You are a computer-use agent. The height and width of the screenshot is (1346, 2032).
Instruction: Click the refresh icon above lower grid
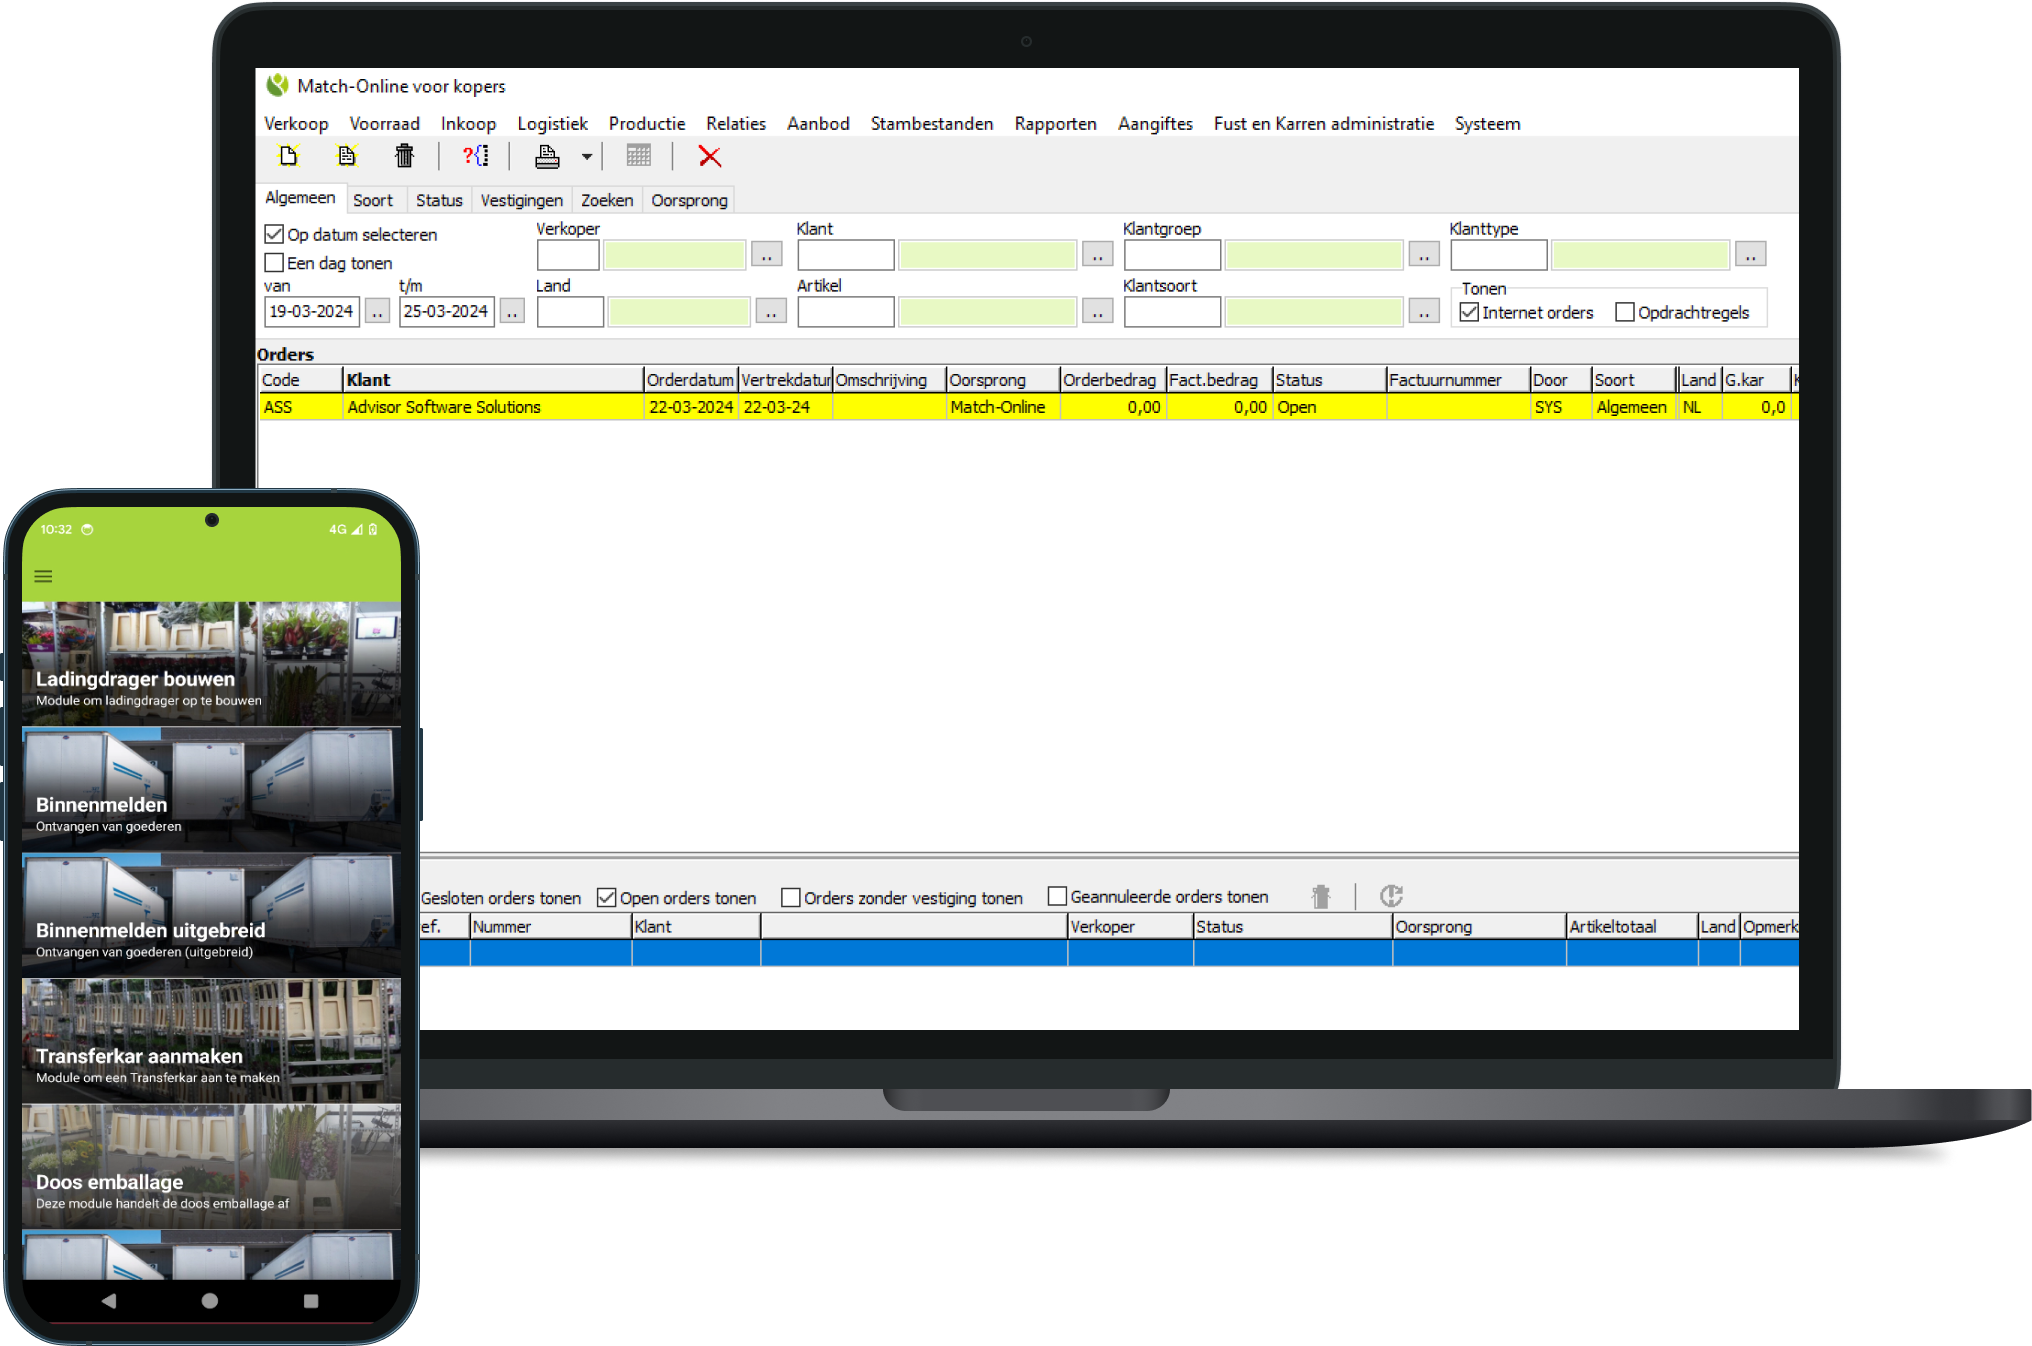(1391, 896)
